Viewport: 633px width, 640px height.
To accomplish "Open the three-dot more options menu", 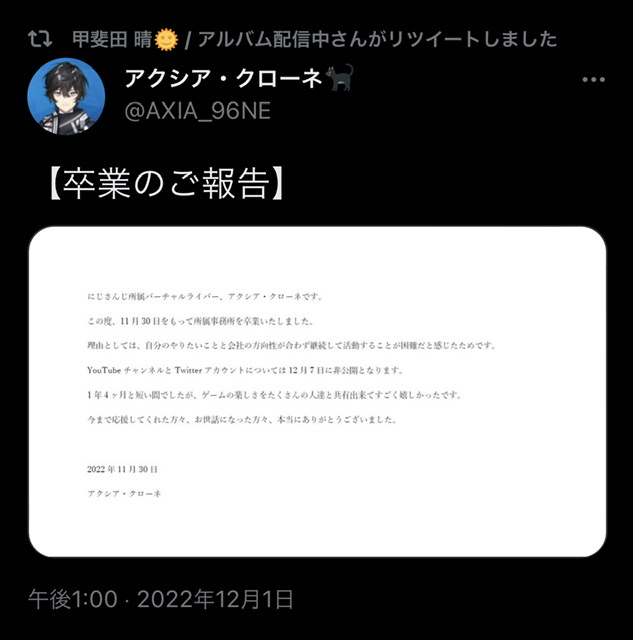I will [x=593, y=80].
